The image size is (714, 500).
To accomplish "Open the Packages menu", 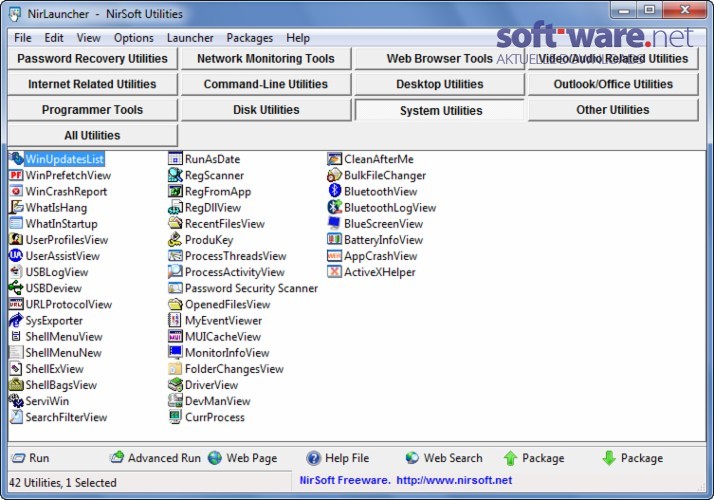I will 250,38.
